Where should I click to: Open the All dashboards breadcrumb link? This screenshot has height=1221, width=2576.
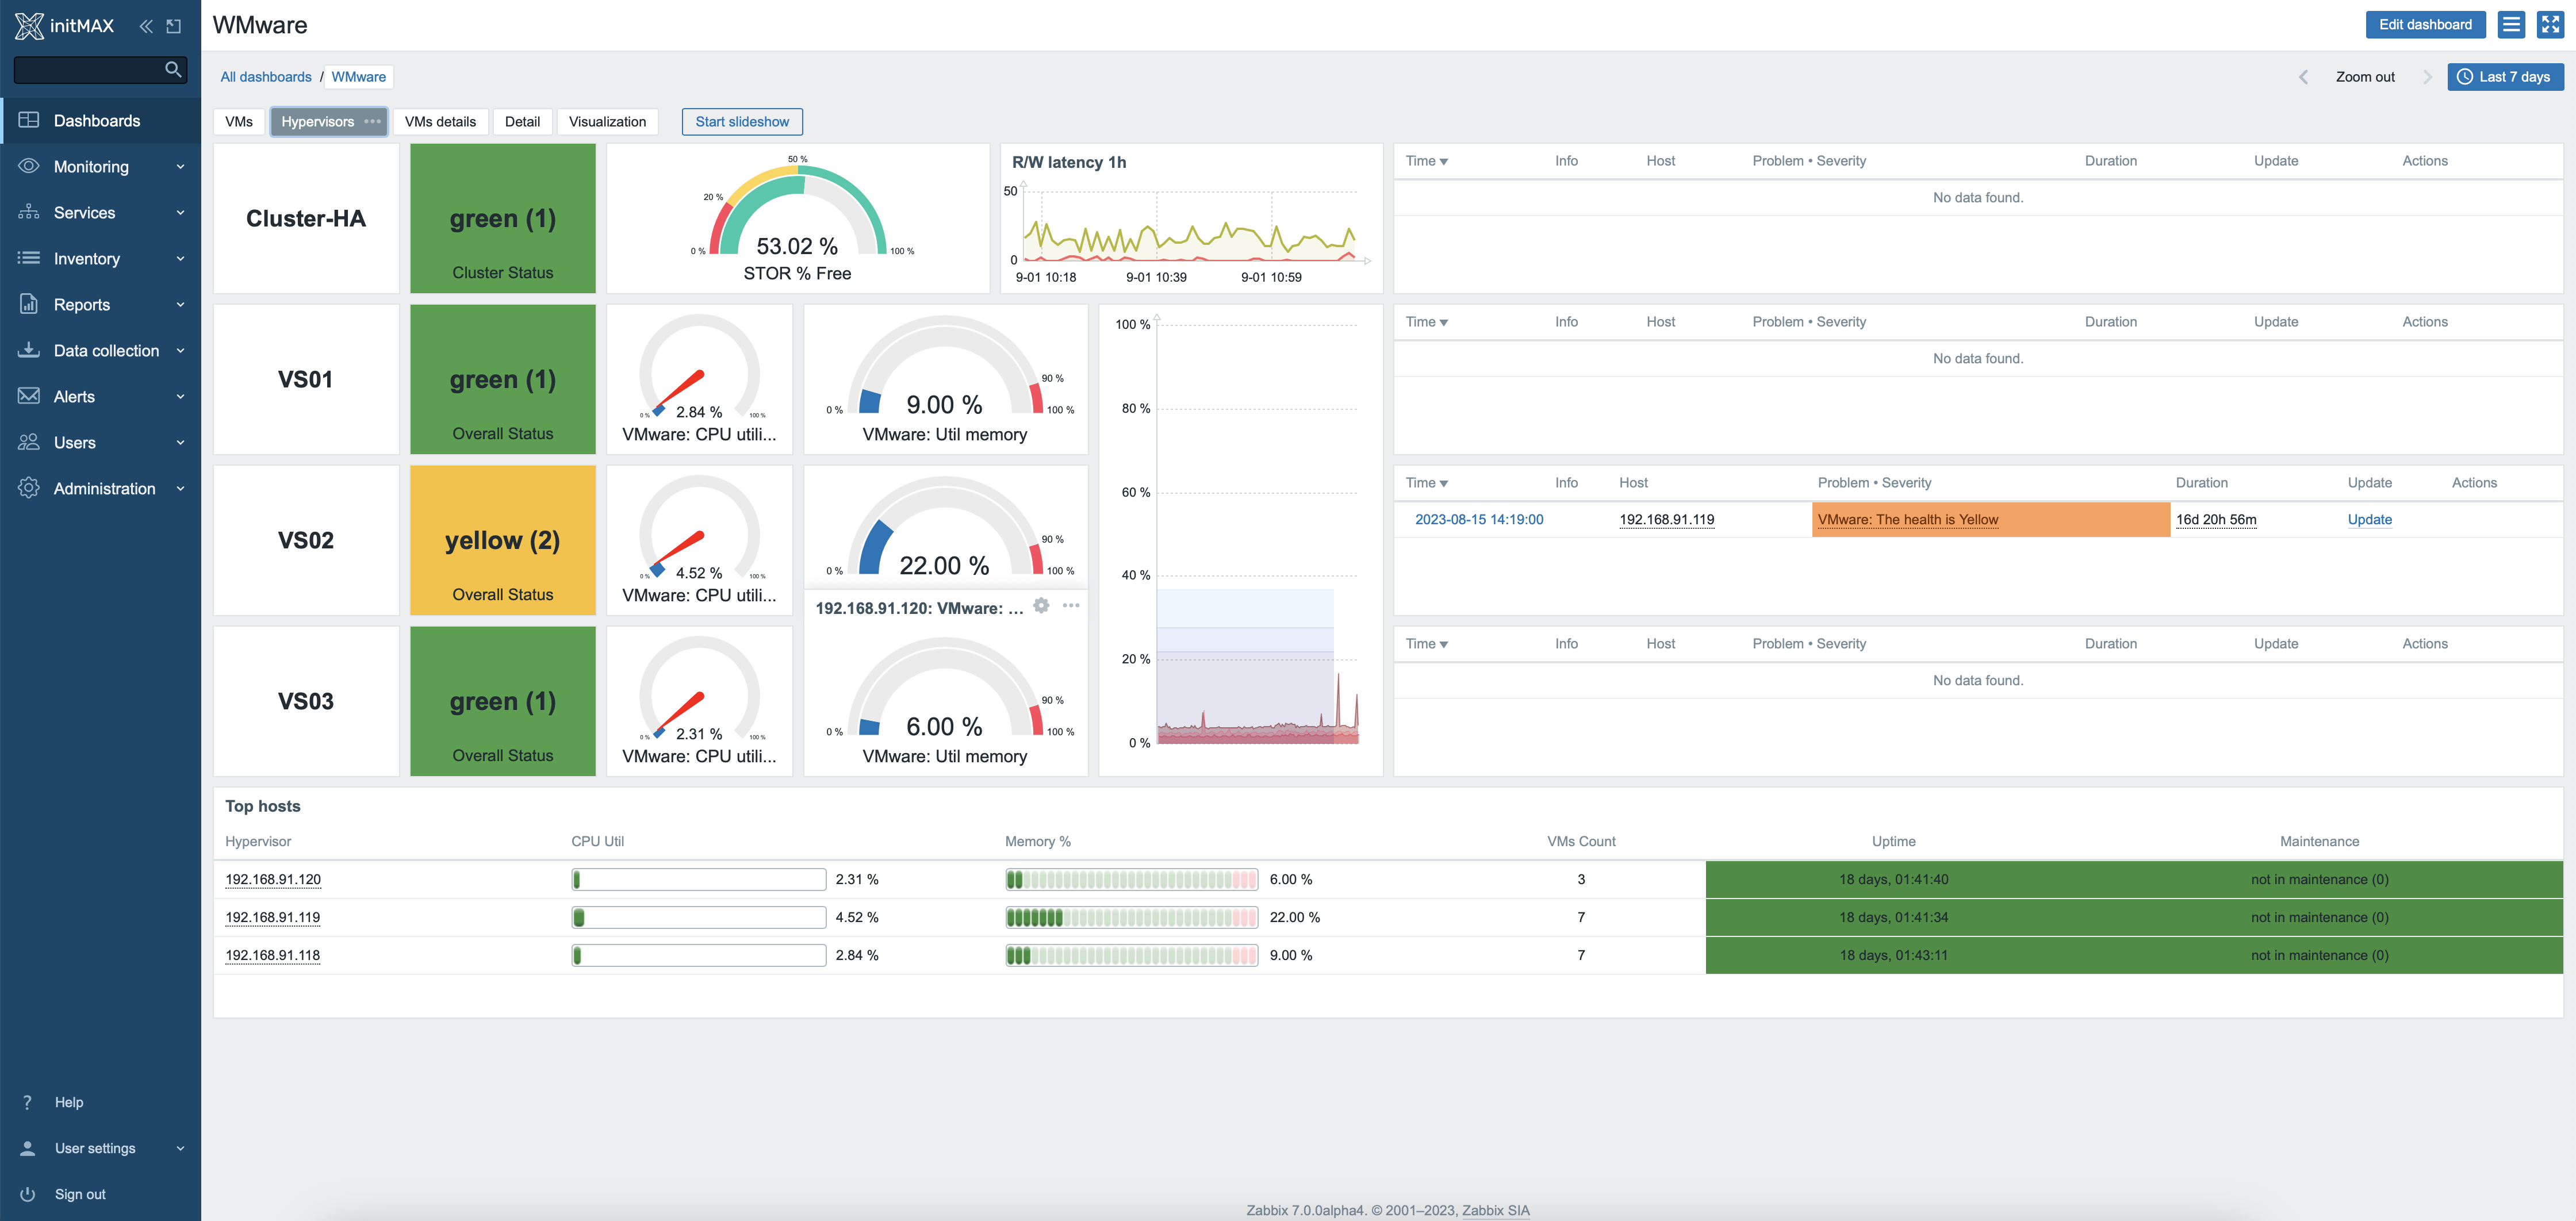[x=266, y=77]
